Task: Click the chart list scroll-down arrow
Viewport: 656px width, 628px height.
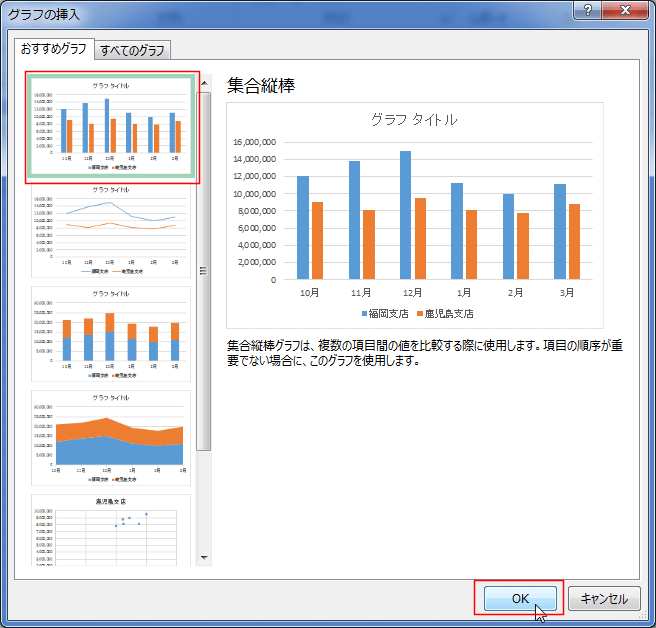Action: click(x=205, y=557)
